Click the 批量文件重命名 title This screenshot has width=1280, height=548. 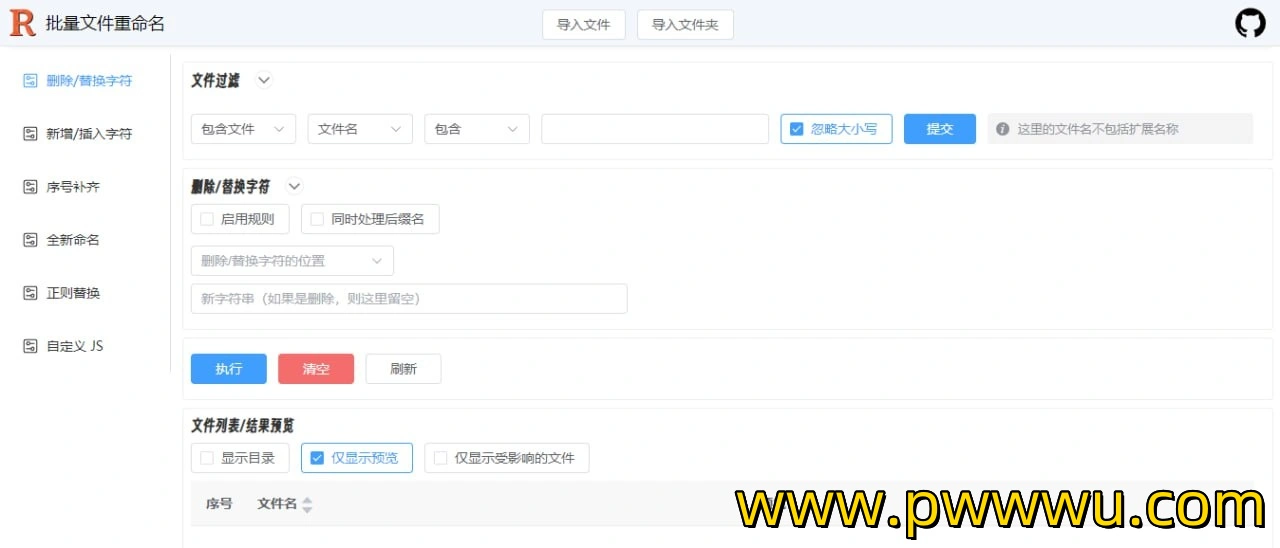(x=105, y=24)
